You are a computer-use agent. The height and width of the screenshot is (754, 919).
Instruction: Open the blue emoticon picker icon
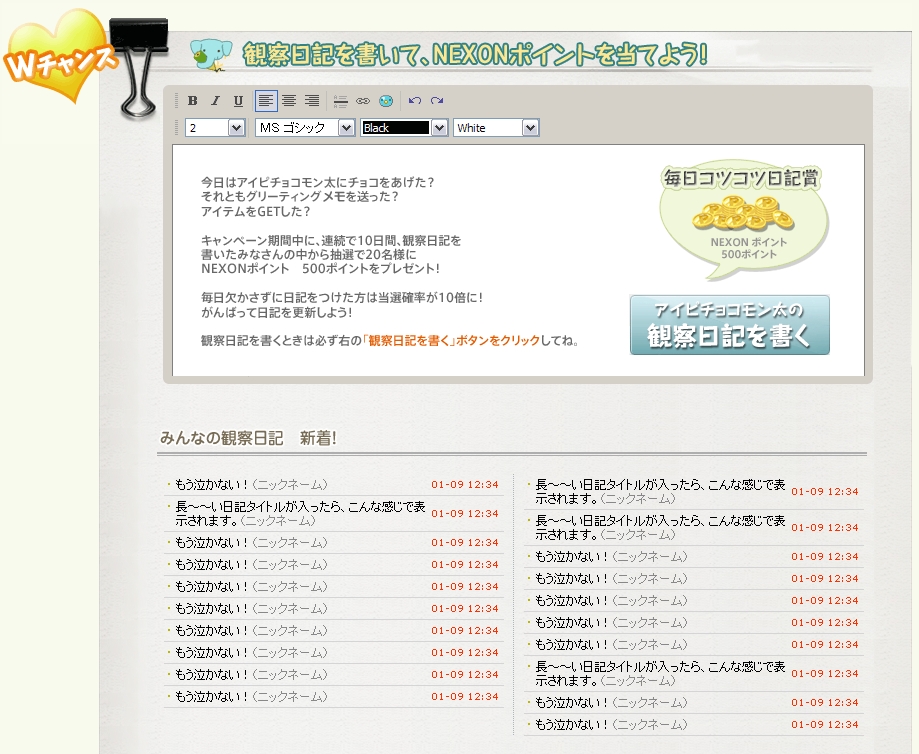(386, 101)
